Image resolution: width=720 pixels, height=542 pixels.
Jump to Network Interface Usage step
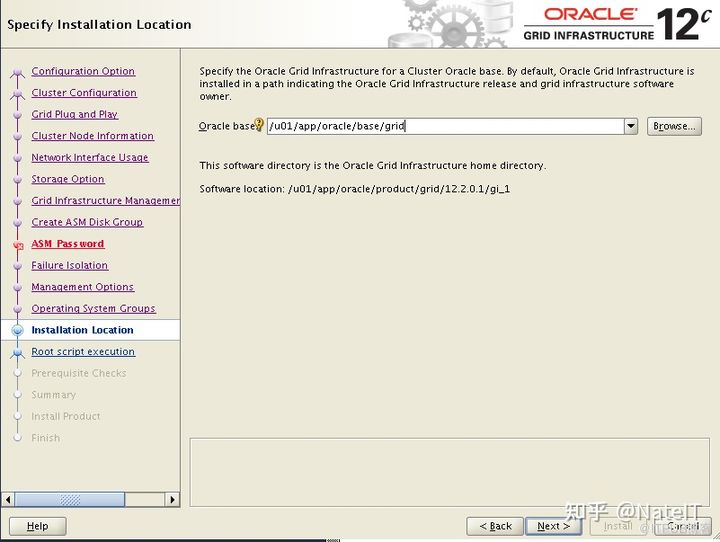point(90,158)
